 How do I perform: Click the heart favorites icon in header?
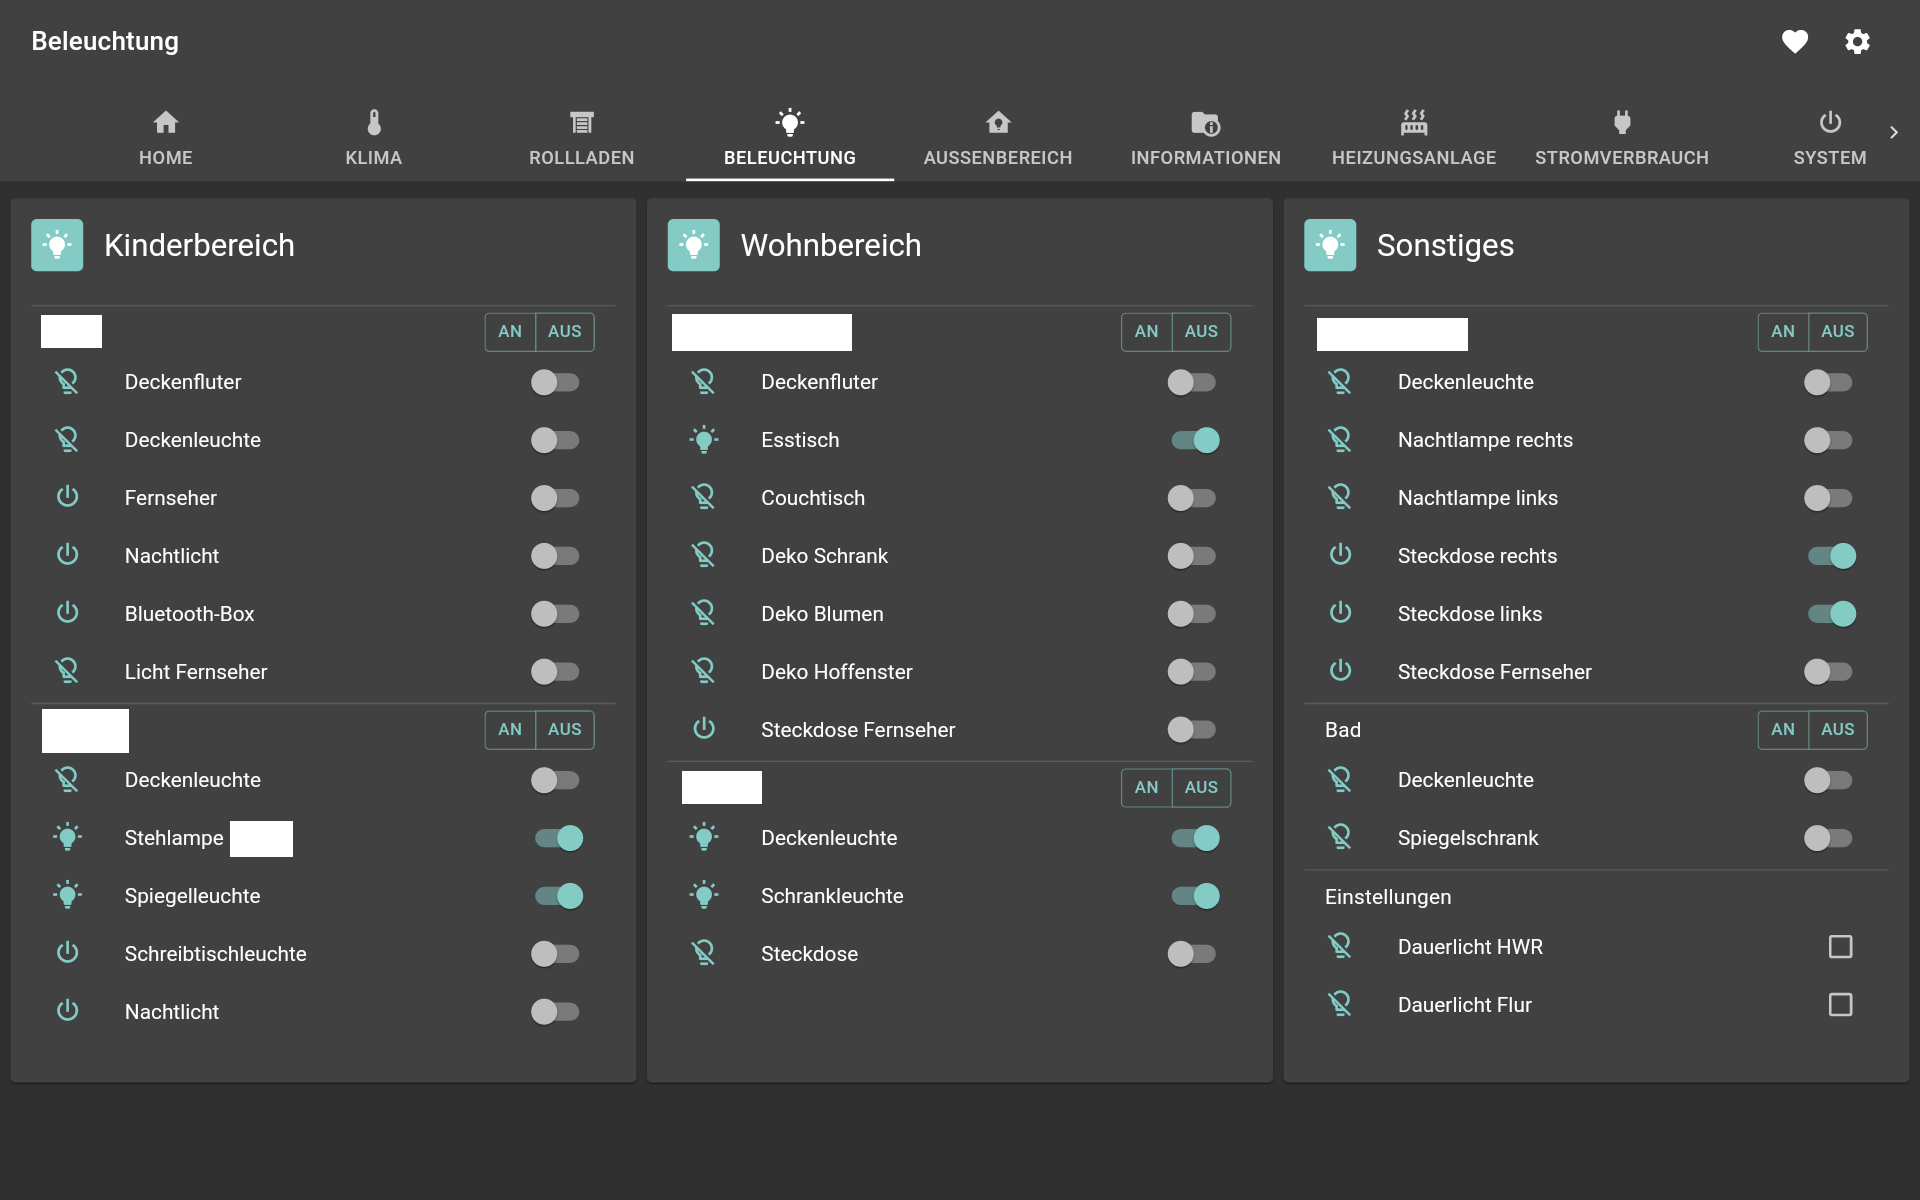click(x=1795, y=41)
